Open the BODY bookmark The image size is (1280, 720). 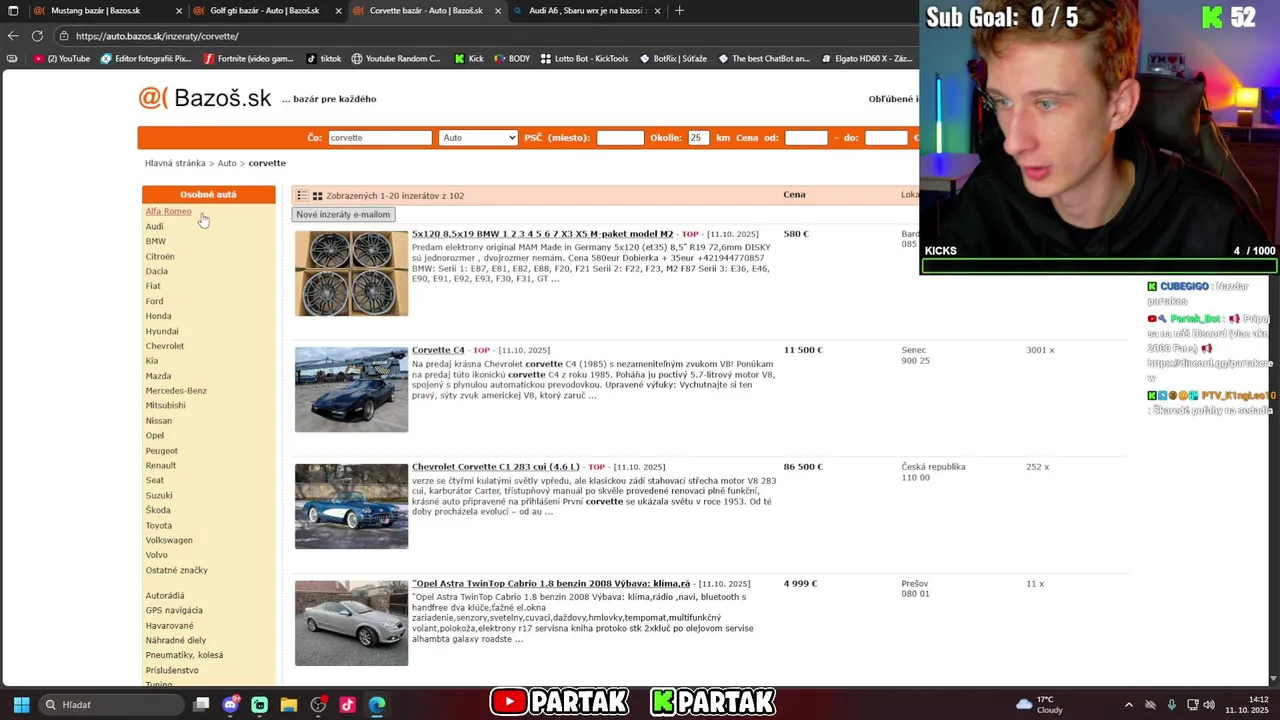512,59
